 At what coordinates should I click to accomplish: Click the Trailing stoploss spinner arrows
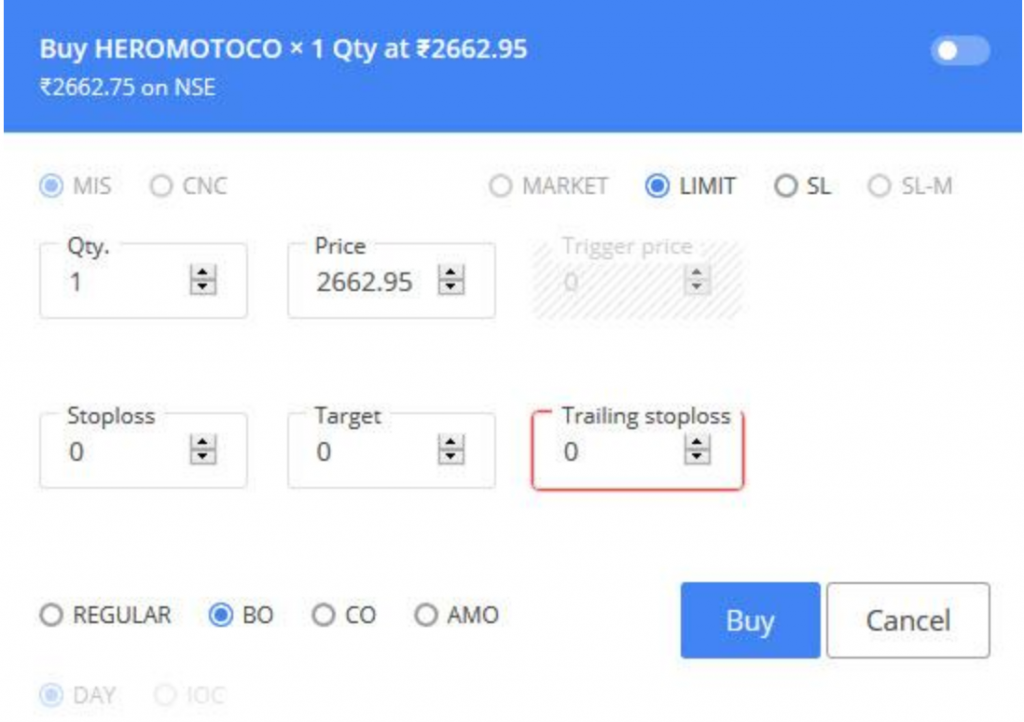[x=696, y=453]
